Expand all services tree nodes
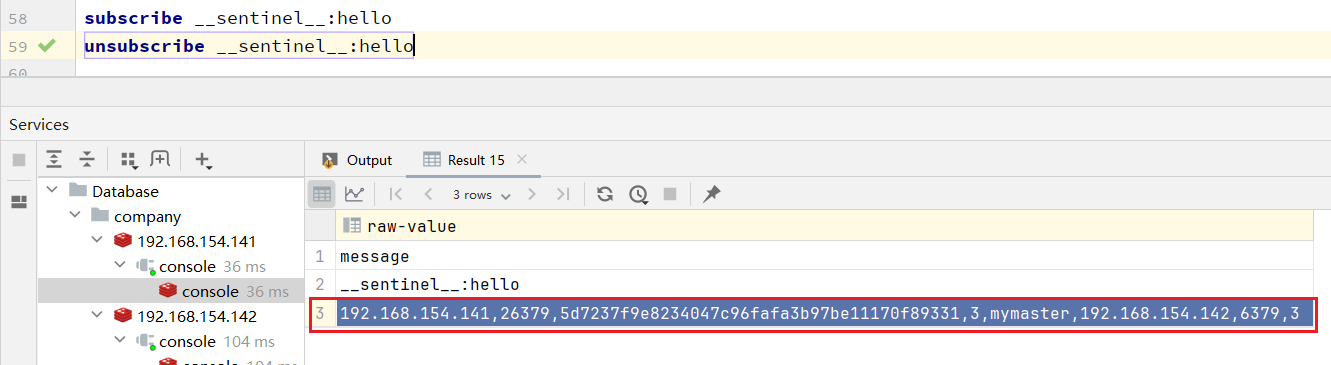The image size is (1331, 365). (x=54, y=160)
